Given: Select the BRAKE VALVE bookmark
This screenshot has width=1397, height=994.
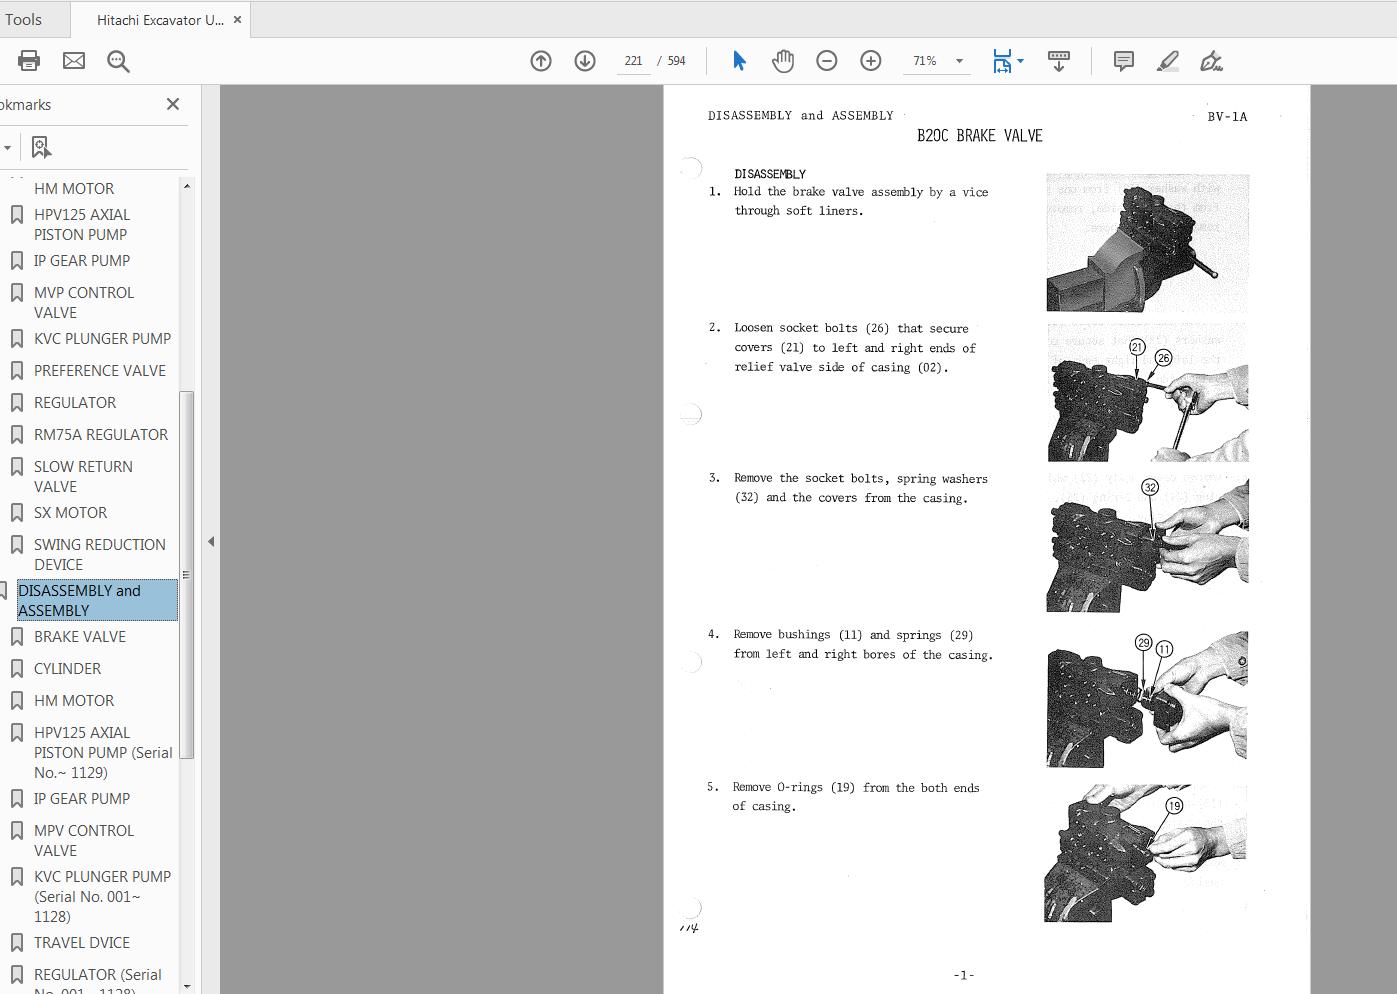Looking at the screenshot, I should [x=79, y=636].
